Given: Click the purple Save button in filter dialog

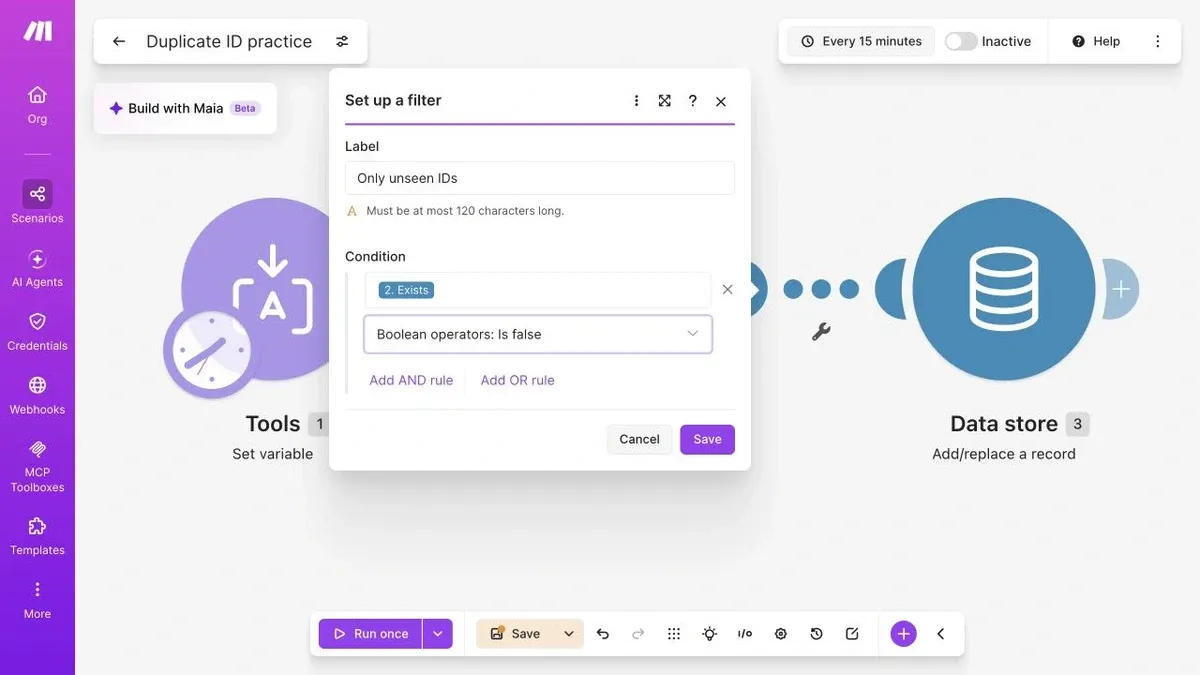Looking at the screenshot, I should click(707, 439).
